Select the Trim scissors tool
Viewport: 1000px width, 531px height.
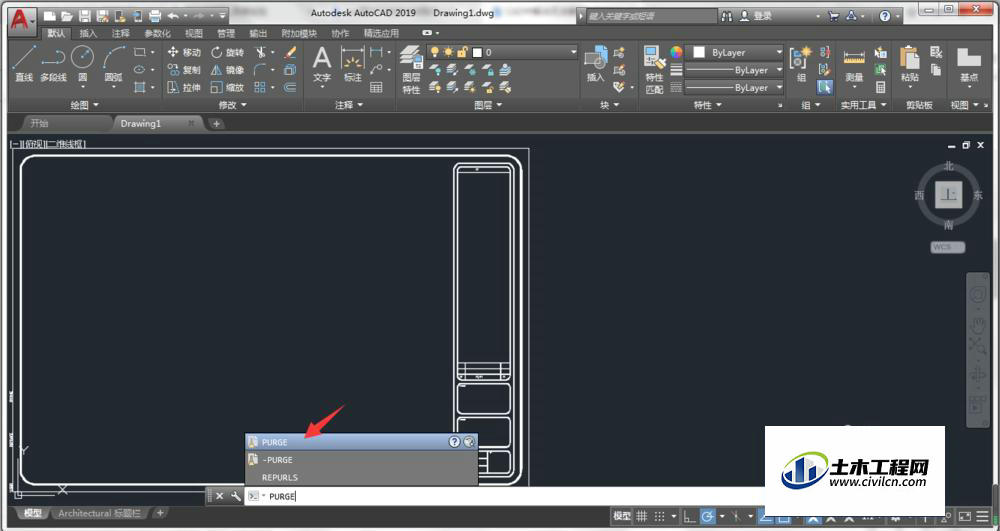tap(261, 52)
